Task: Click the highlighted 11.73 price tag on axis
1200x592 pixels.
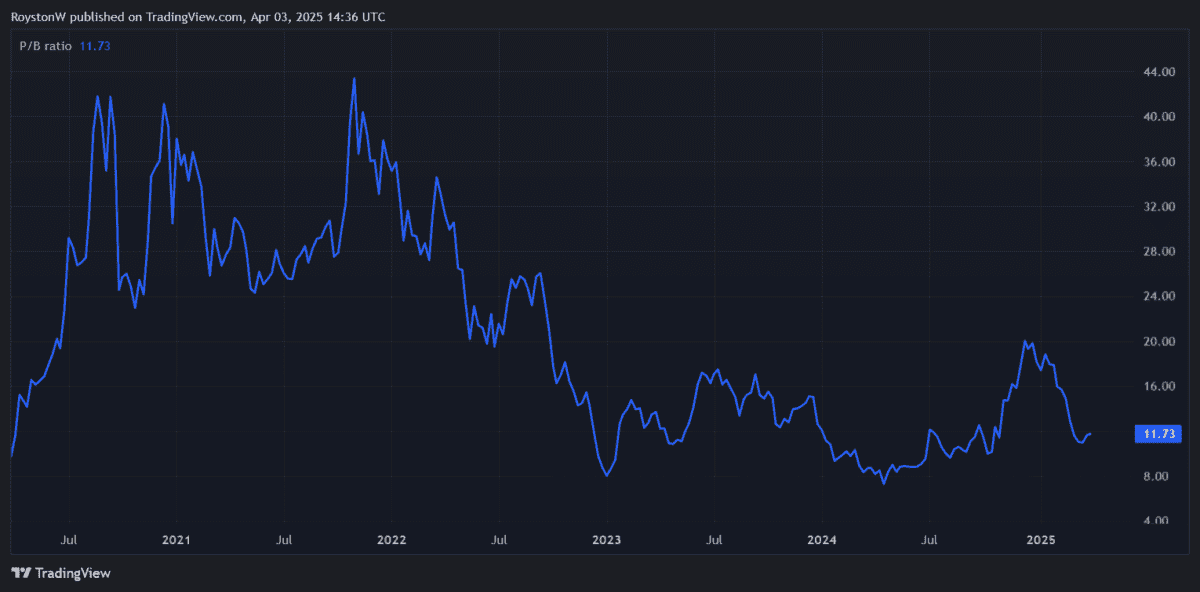Action: click(x=1158, y=434)
